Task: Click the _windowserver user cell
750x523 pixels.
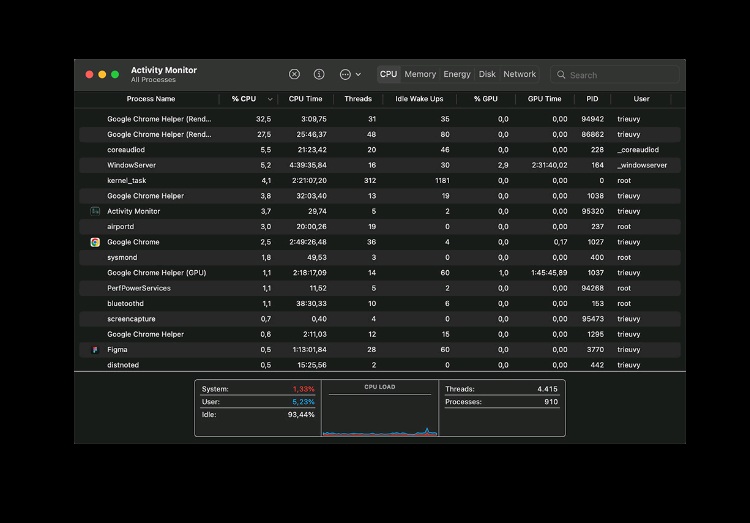Action: pos(642,165)
